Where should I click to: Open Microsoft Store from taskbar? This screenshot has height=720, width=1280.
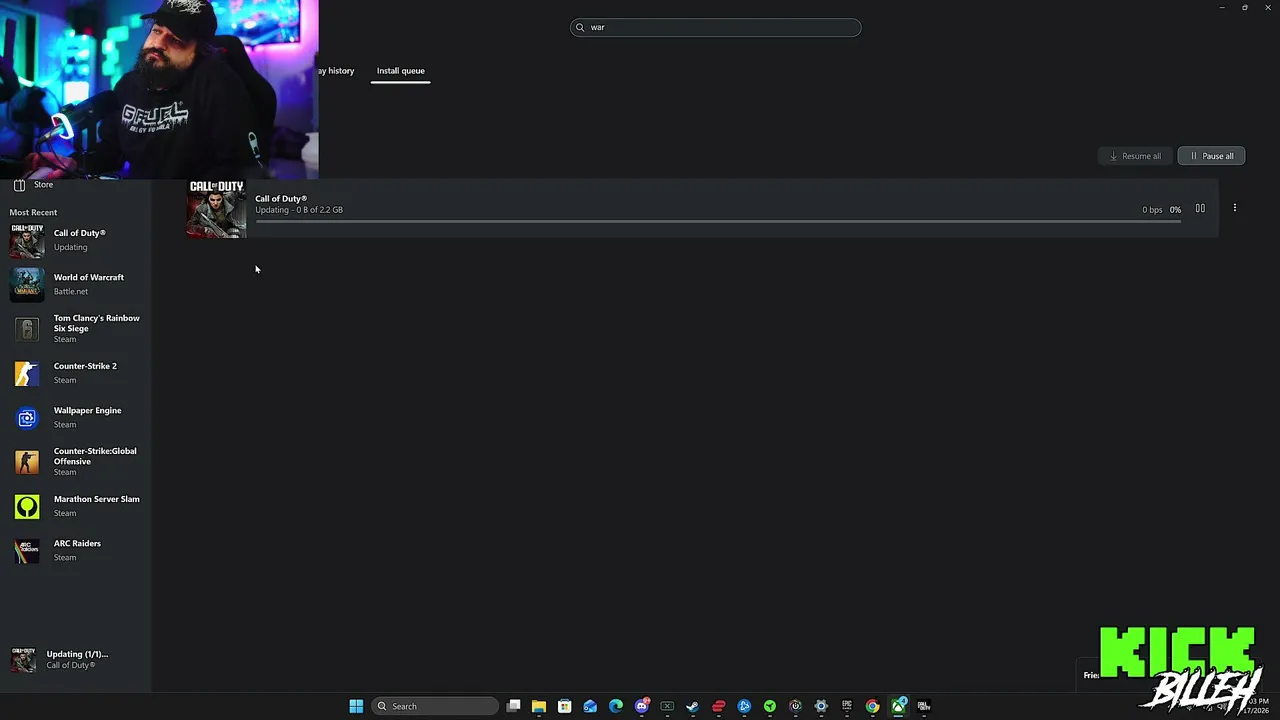point(565,706)
